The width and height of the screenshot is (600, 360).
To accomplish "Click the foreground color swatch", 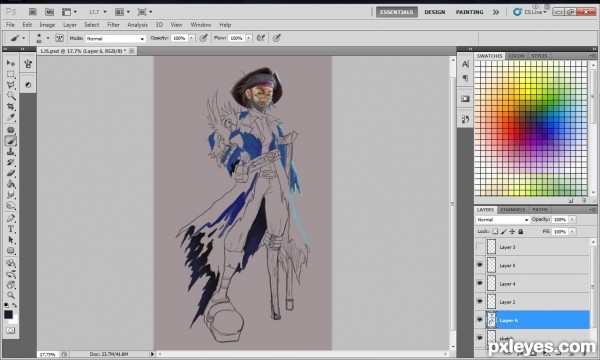I will [8, 314].
